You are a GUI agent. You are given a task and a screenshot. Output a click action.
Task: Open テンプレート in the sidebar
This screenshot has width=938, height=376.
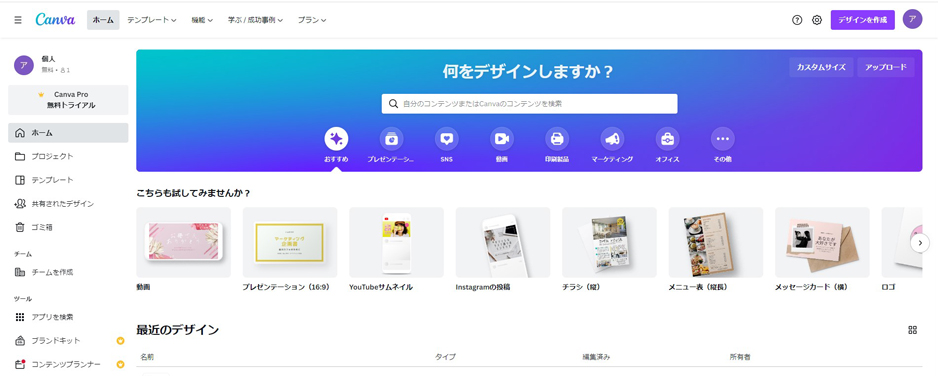click(68, 180)
